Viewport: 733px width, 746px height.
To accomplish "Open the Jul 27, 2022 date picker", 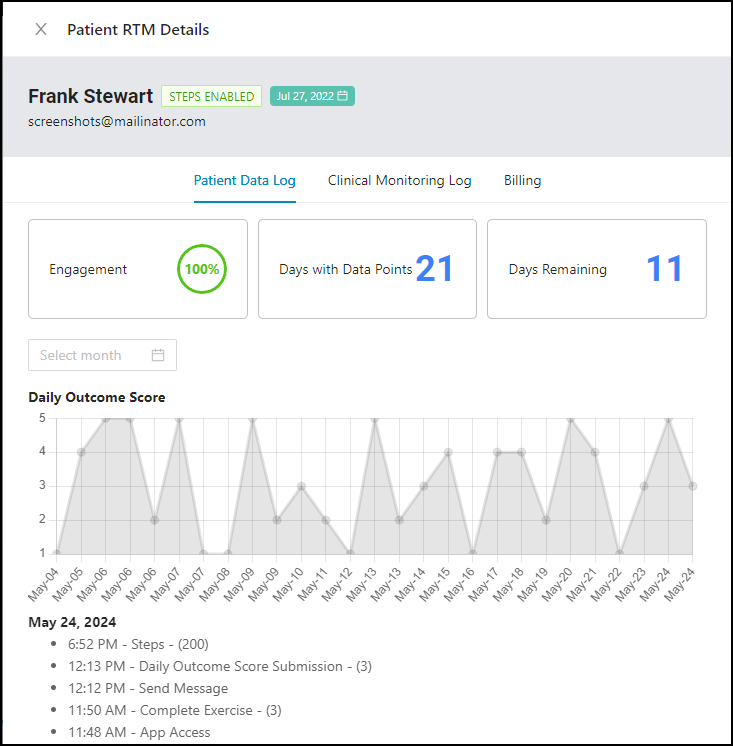I will tap(312, 96).
